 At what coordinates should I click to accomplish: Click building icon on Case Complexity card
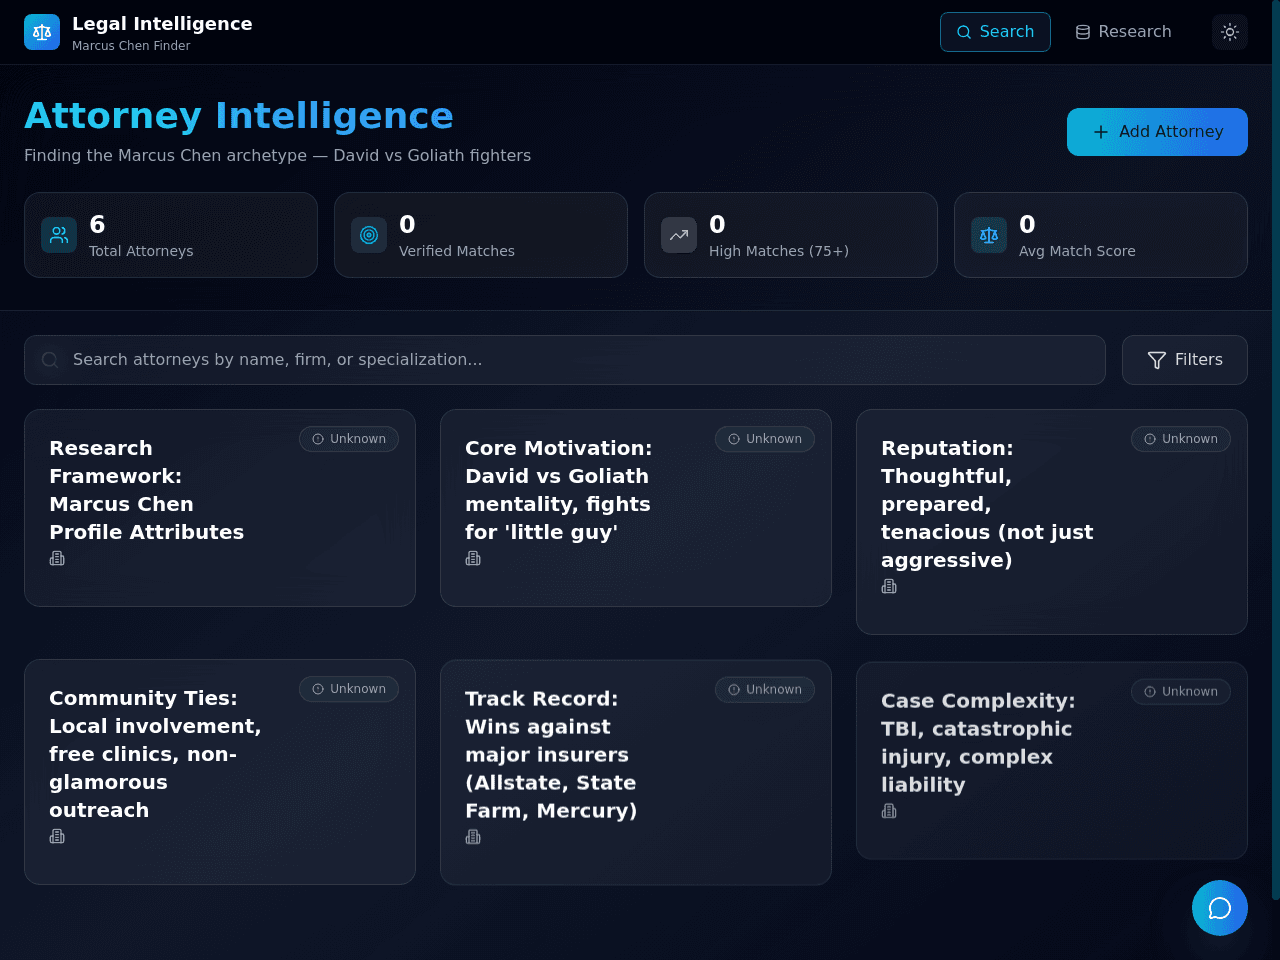(889, 811)
